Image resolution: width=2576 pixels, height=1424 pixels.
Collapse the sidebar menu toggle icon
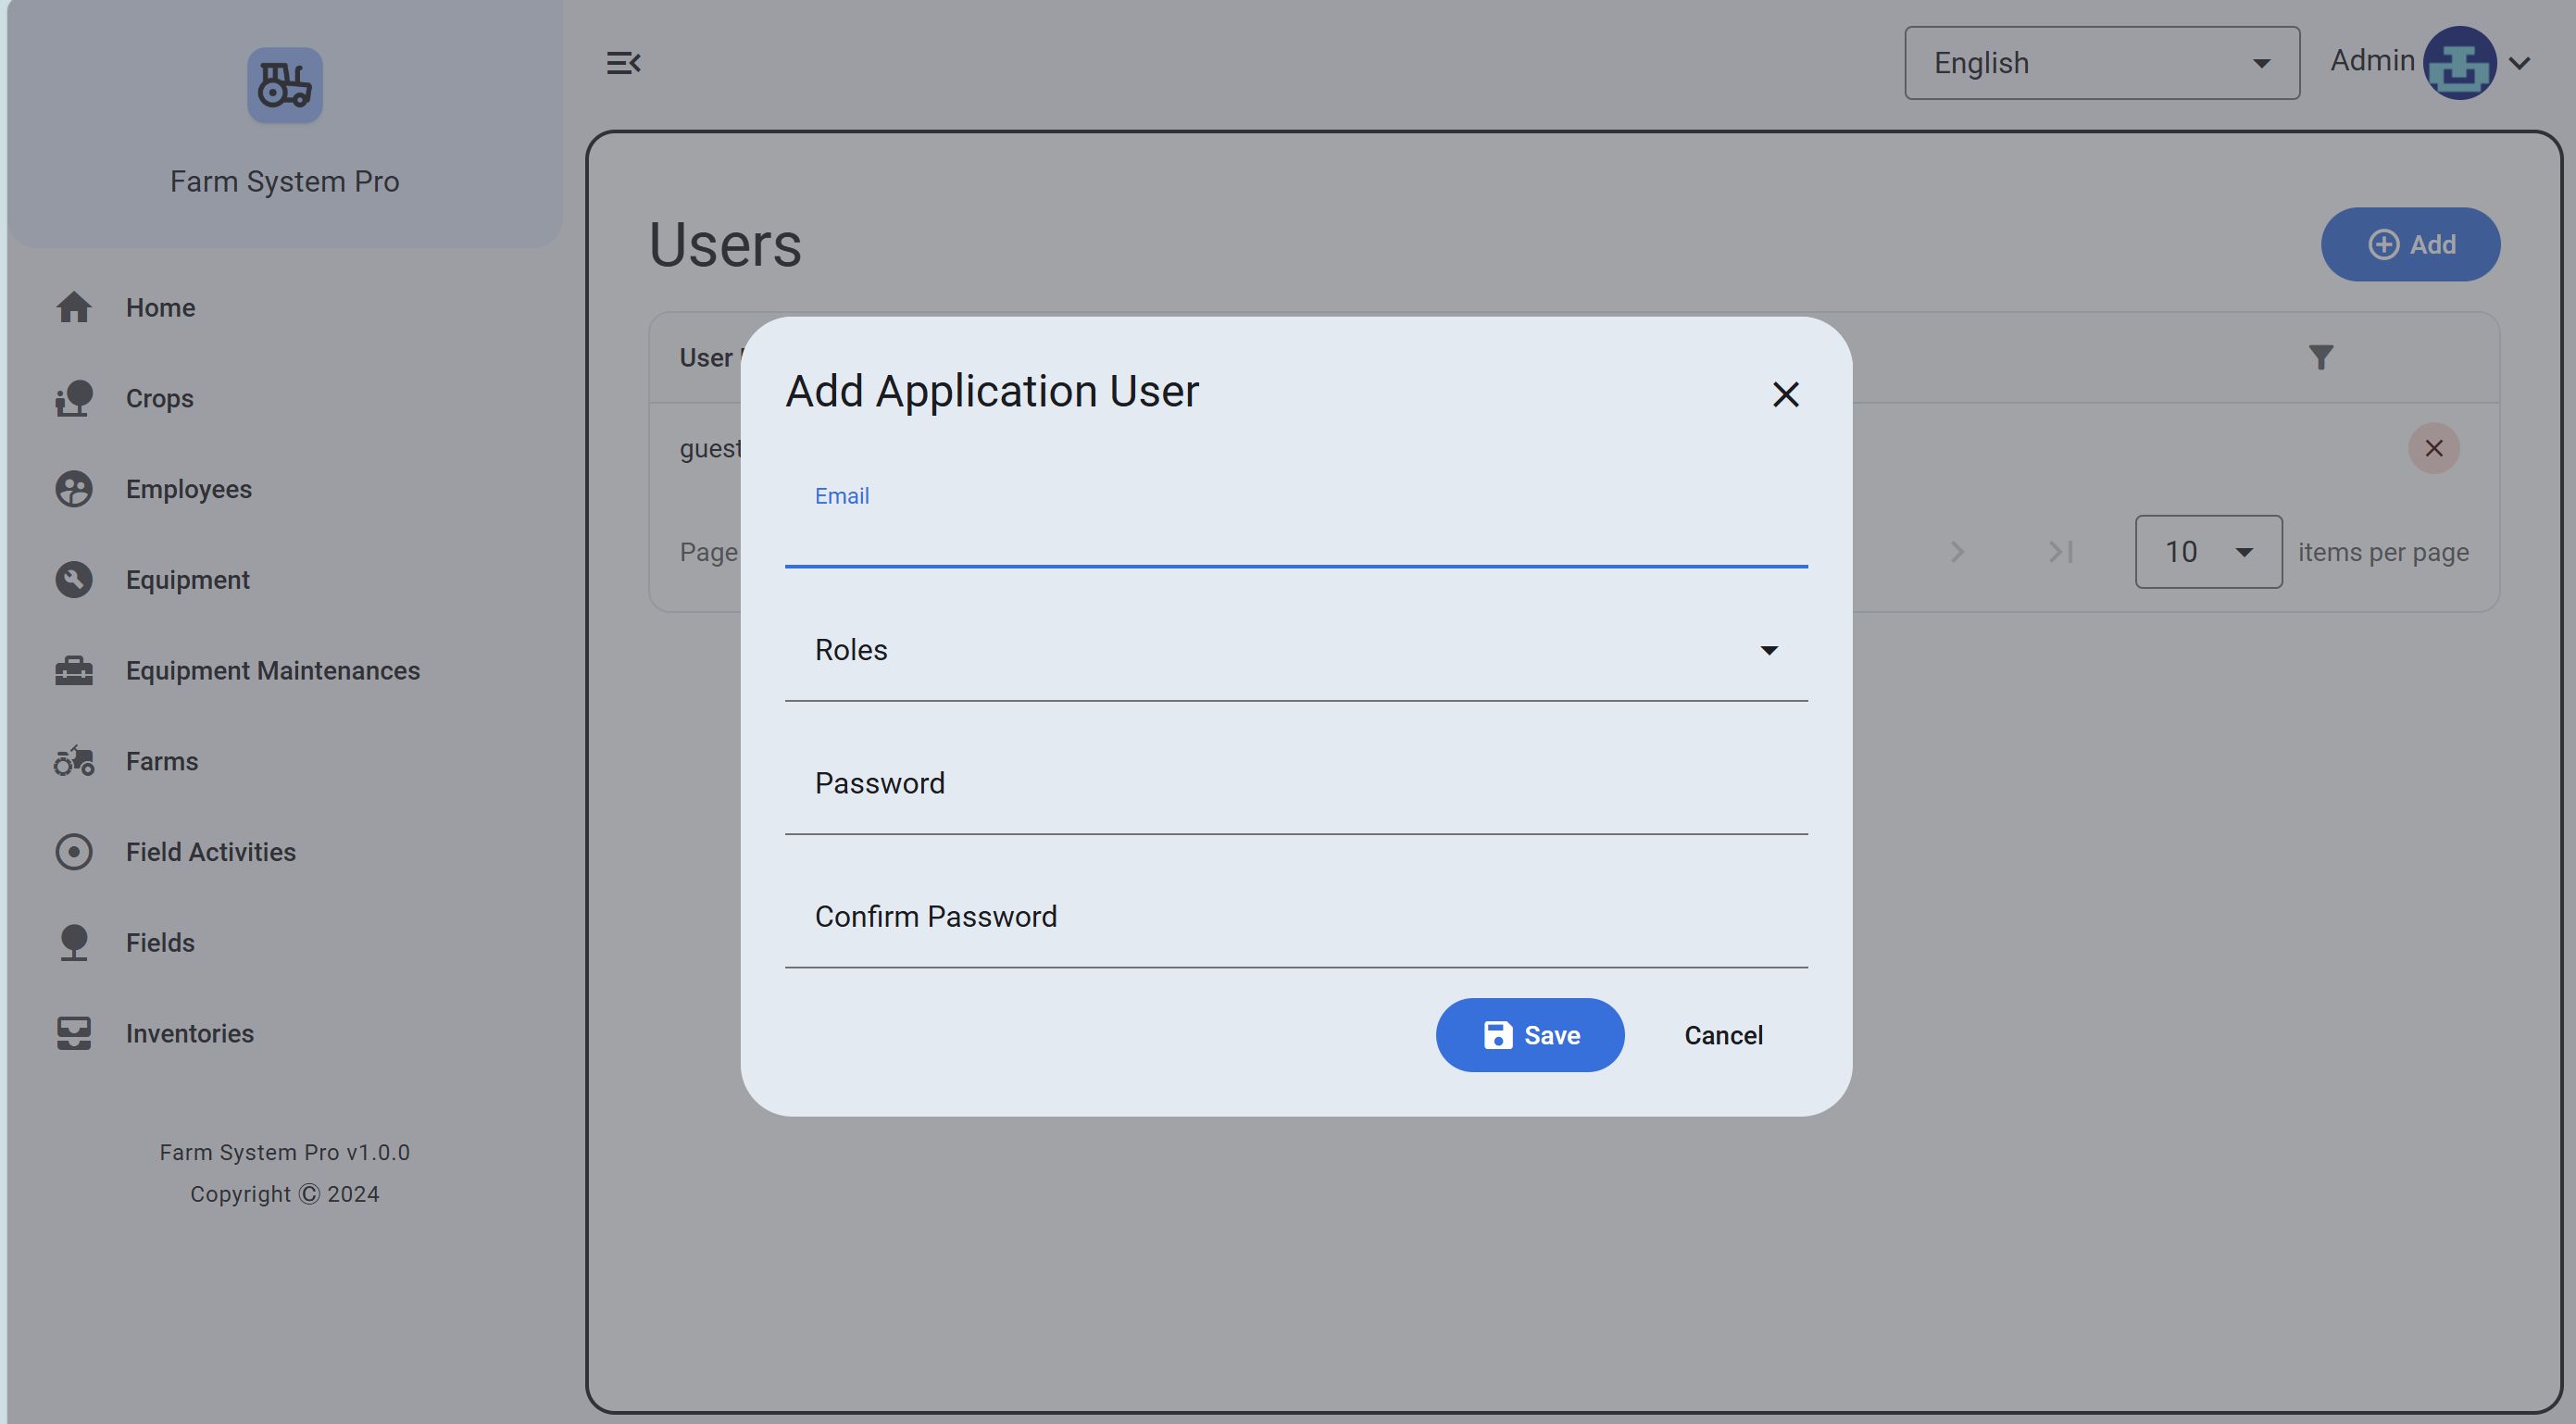623,63
